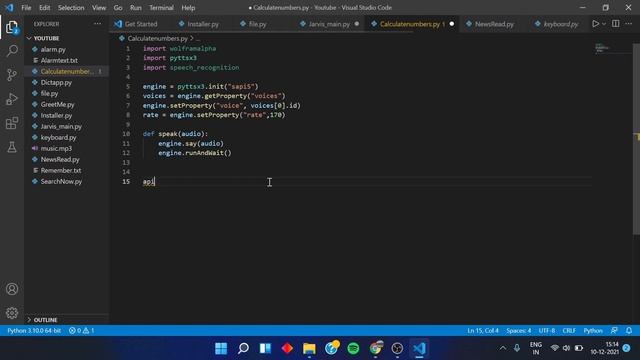Open music.mp3 in explorer
This screenshot has width=640, height=360.
pos(56,149)
